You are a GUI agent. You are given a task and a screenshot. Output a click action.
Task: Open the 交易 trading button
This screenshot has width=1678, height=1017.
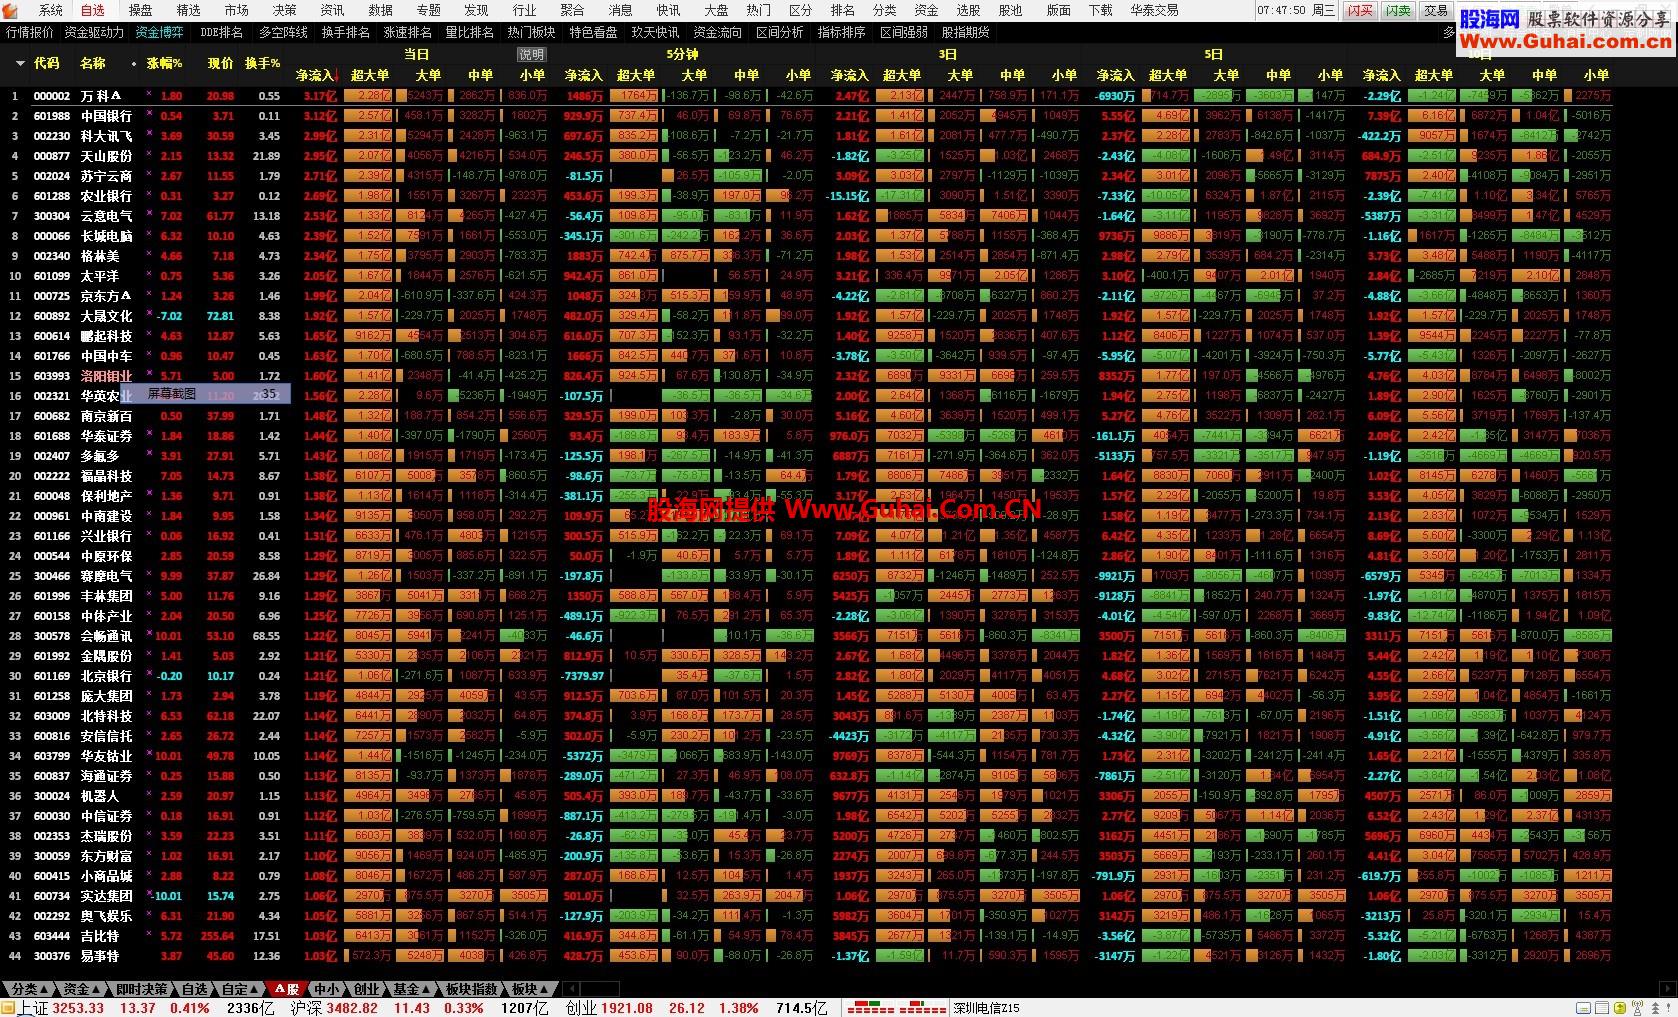1436,10
